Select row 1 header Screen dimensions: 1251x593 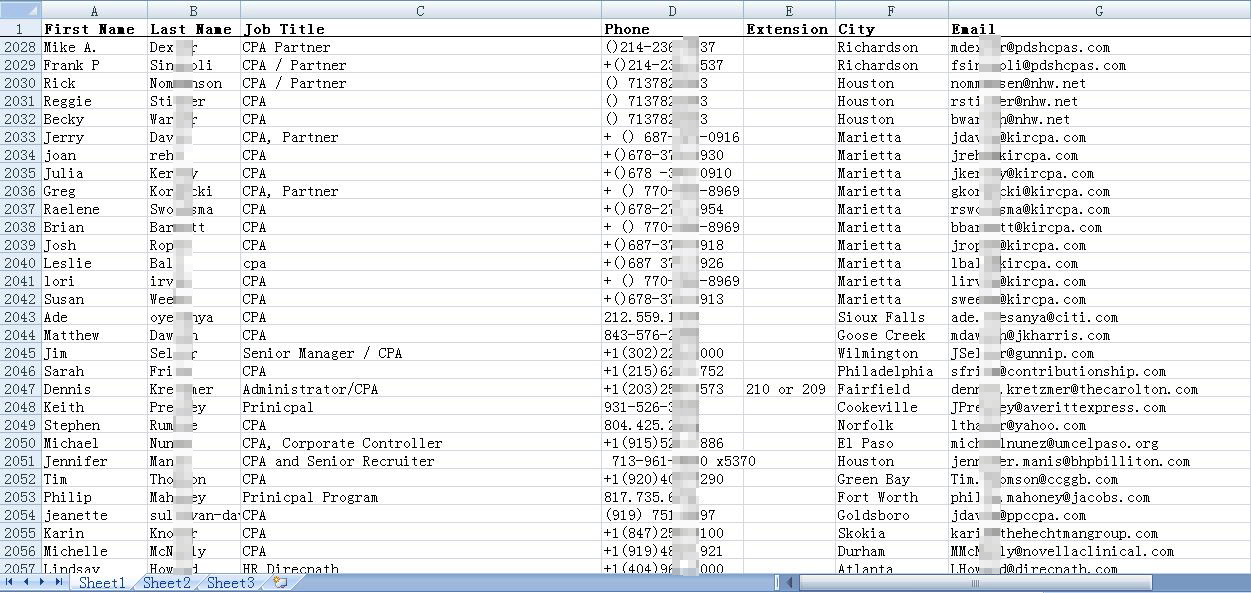20,29
